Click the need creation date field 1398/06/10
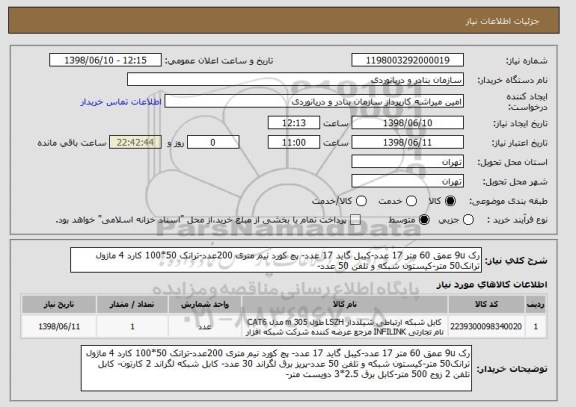Screen dimensions: 576x407 click(x=407, y=123)
